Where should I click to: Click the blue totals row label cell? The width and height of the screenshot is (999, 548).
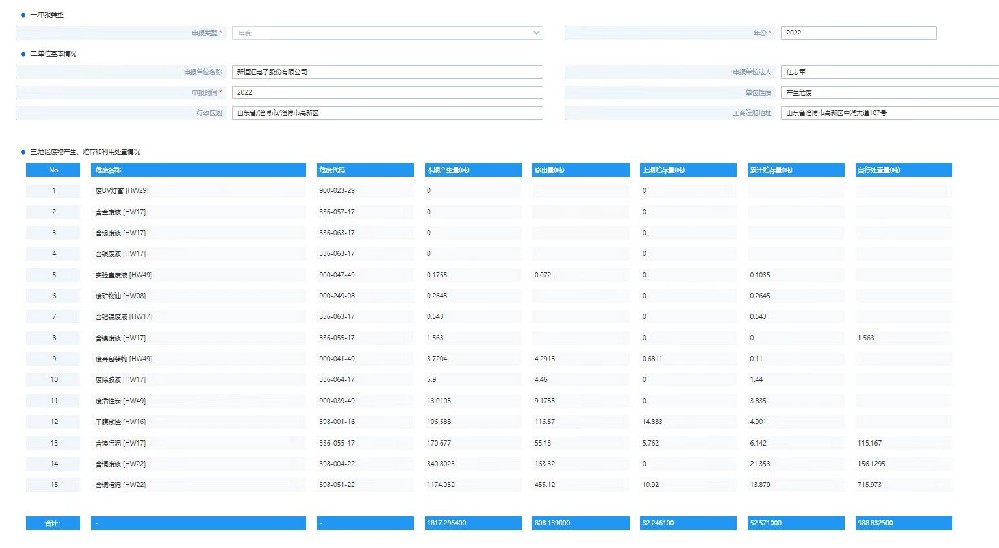pos(53,523)
